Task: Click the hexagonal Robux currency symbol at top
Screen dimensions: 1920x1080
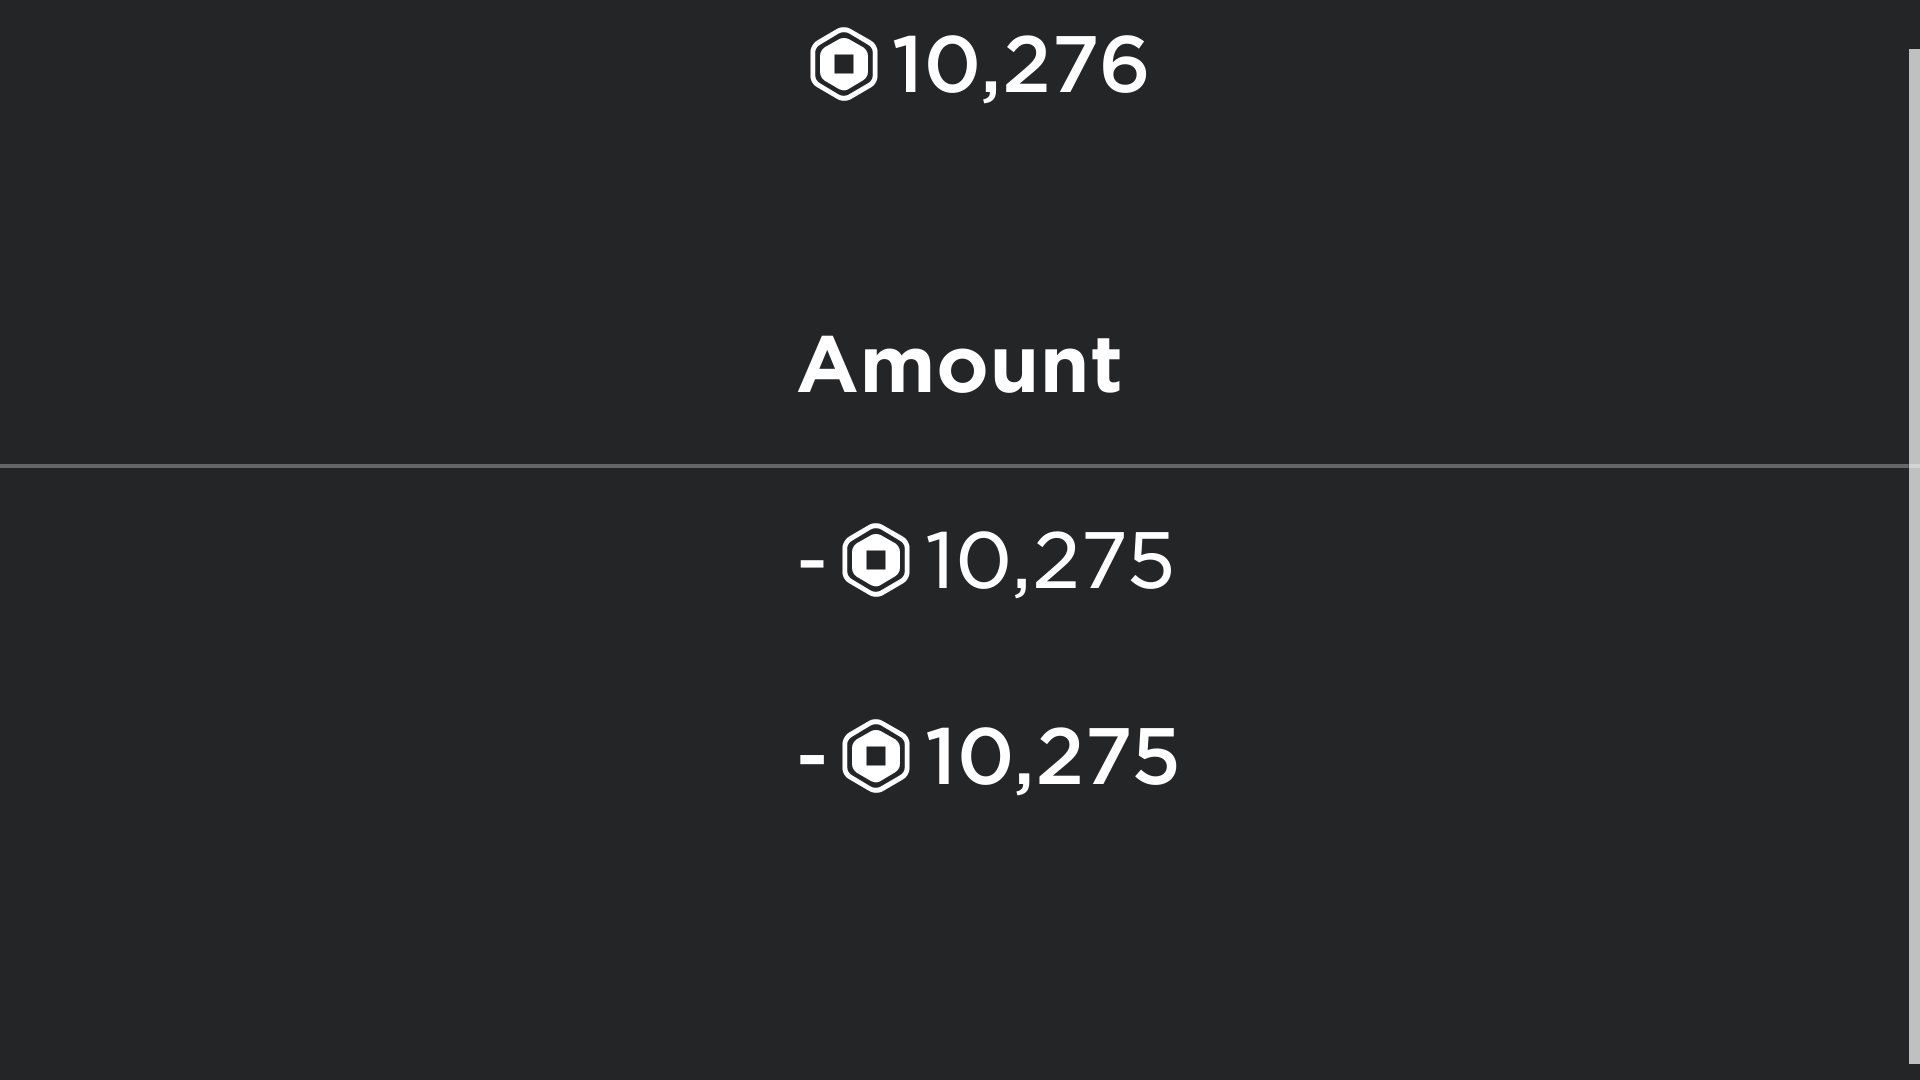Action: (845, 65)
